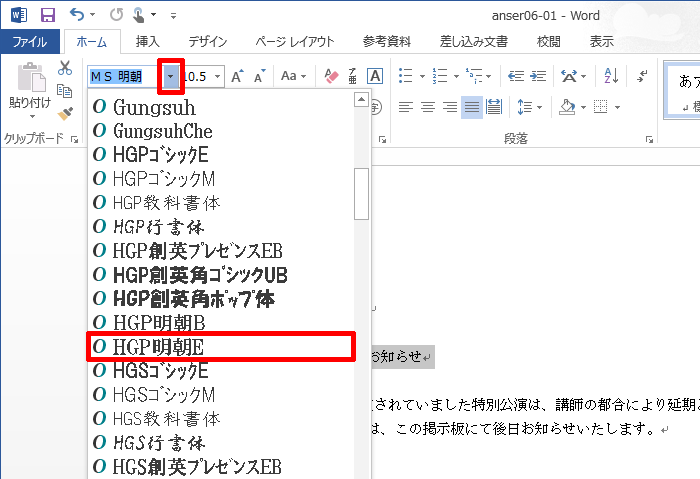Click the shading paint bucket icon

[567, 107]
